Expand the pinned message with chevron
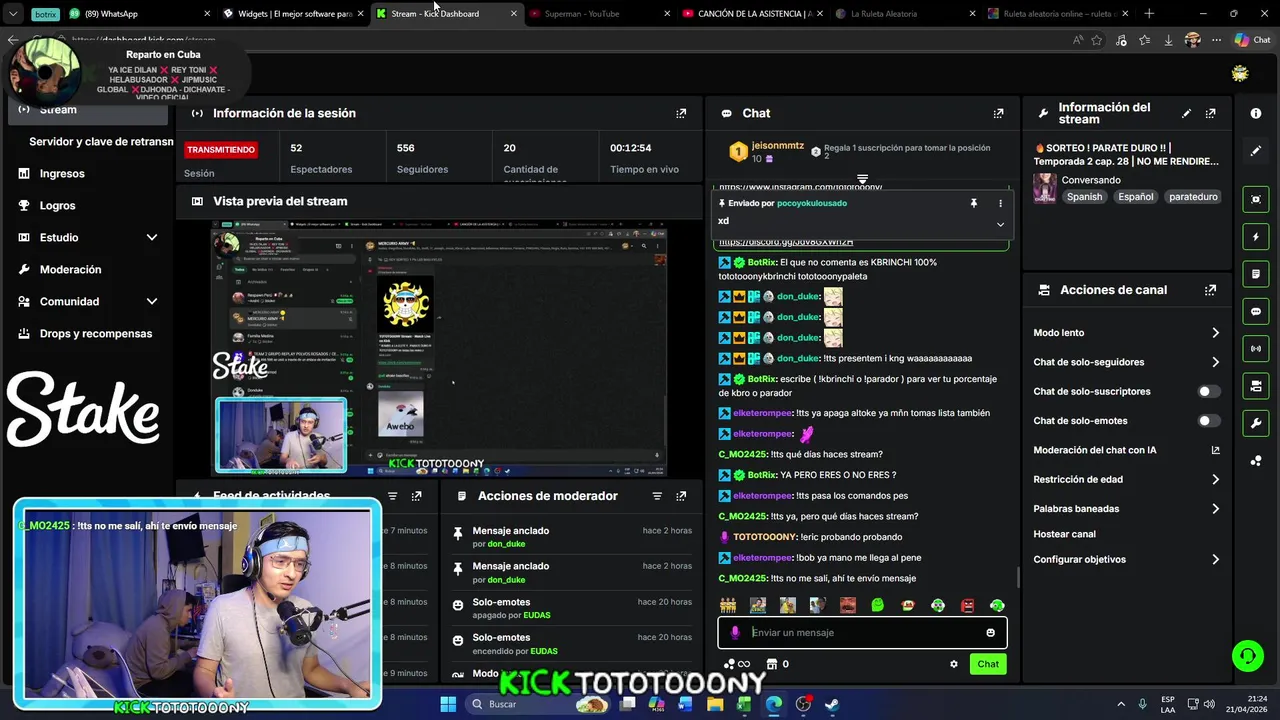This screenshot has width=1280, height=720. click(1000, 224)
